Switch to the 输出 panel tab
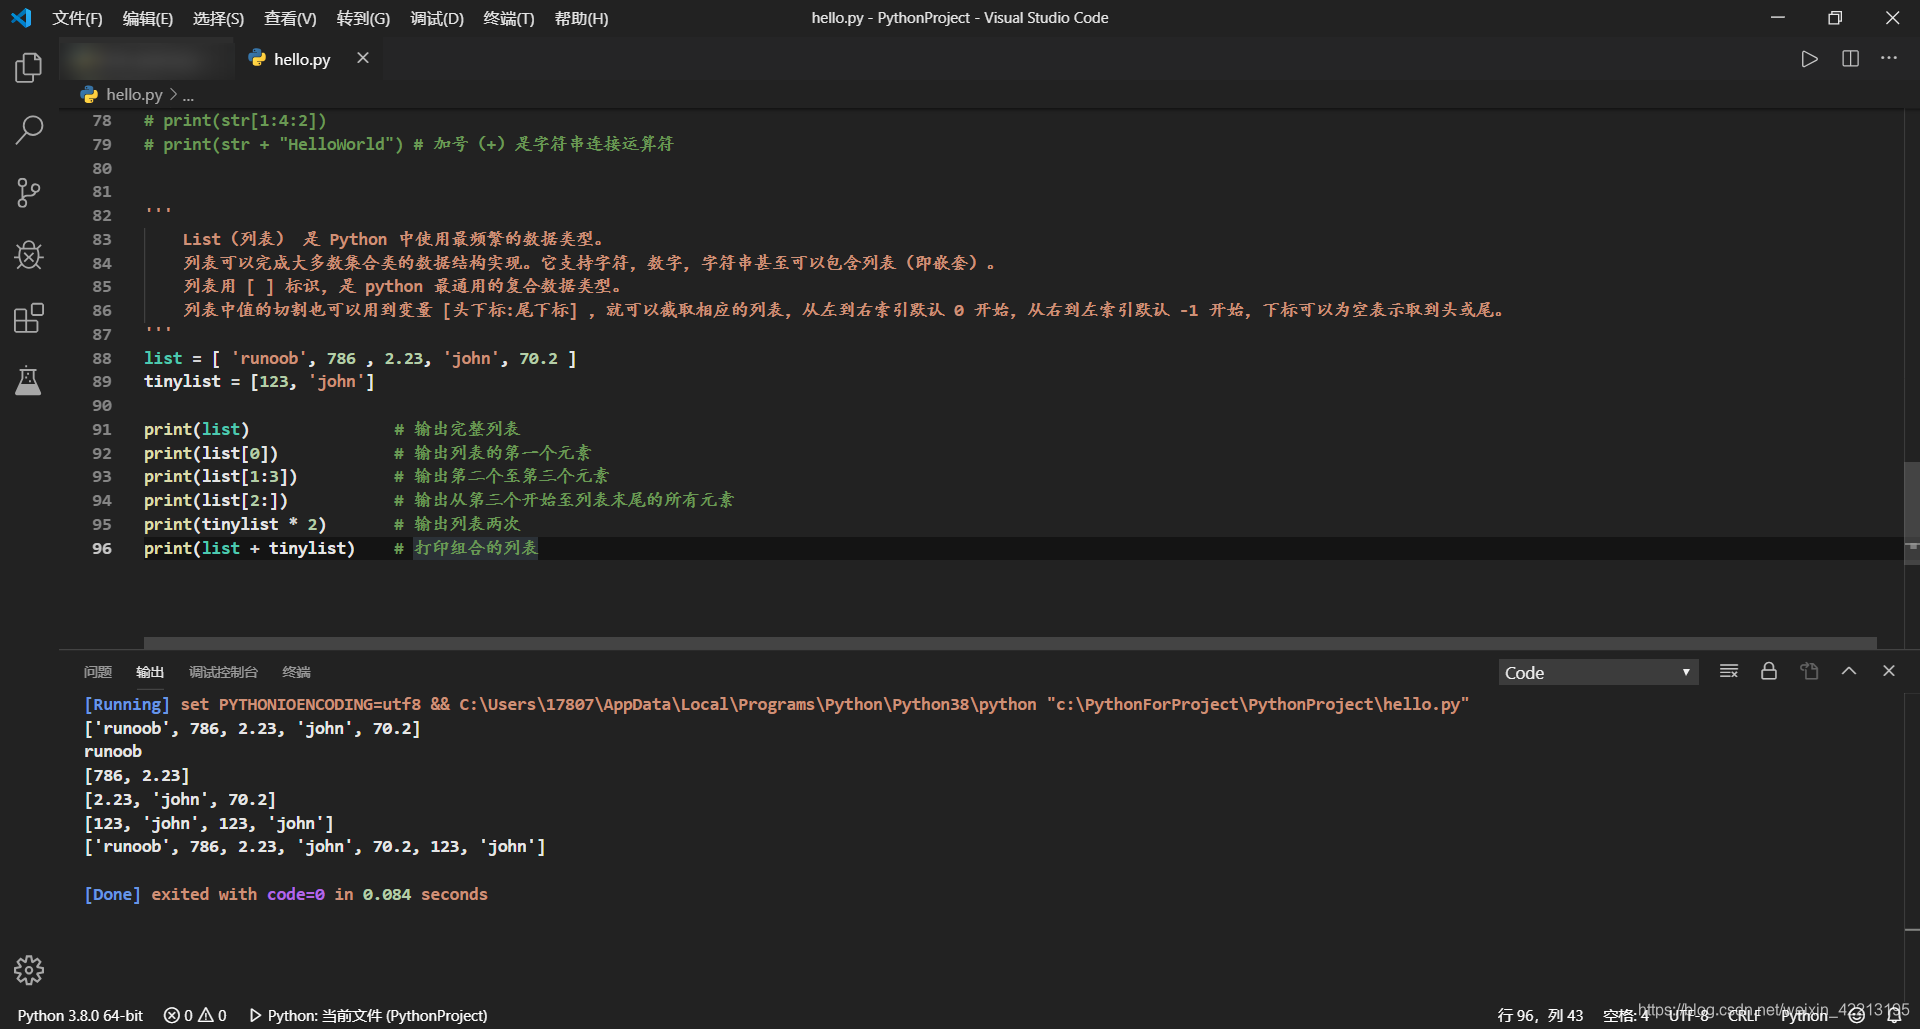The width and height of the screenshot is (1920, 1029). pos(150,672)
